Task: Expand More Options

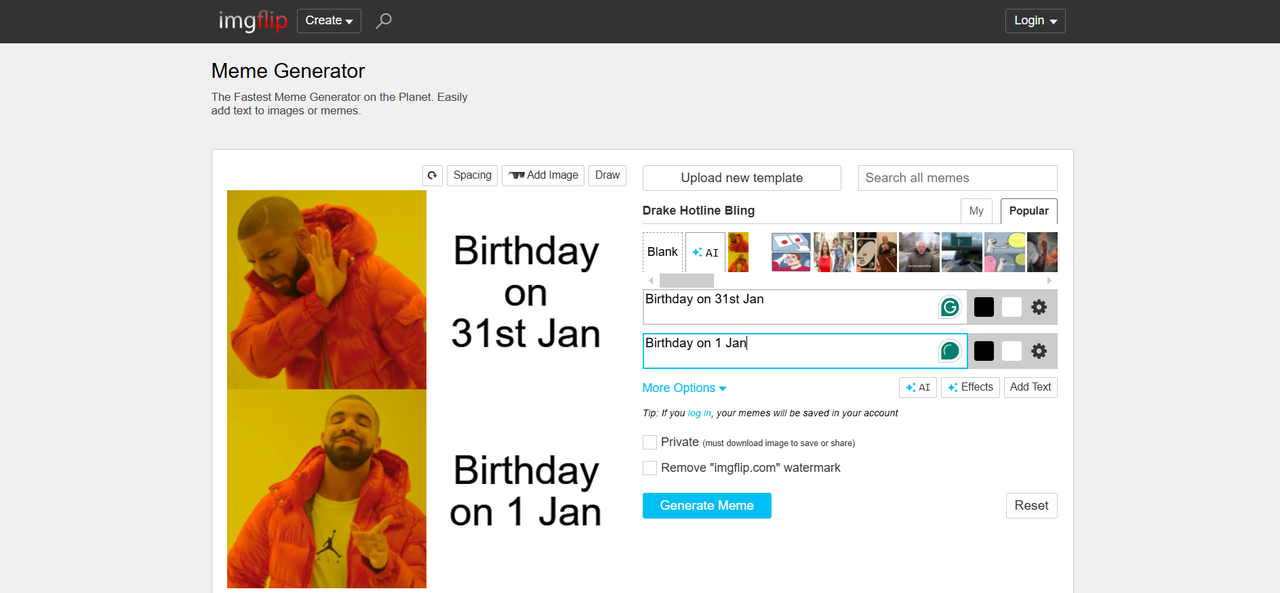Action: [x=684, y=388]
